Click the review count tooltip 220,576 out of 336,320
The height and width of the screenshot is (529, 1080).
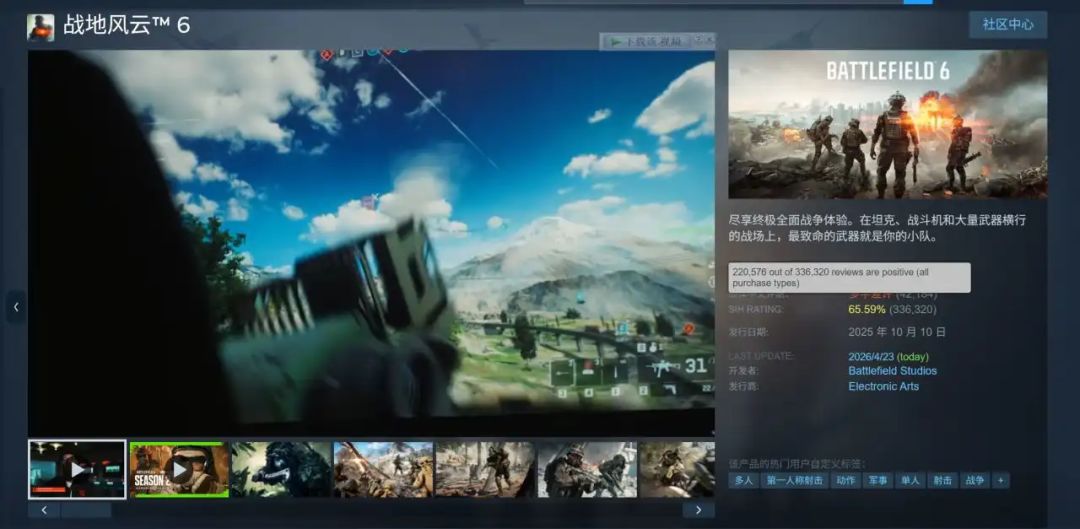pyautogui.click(x=849, y=278)
